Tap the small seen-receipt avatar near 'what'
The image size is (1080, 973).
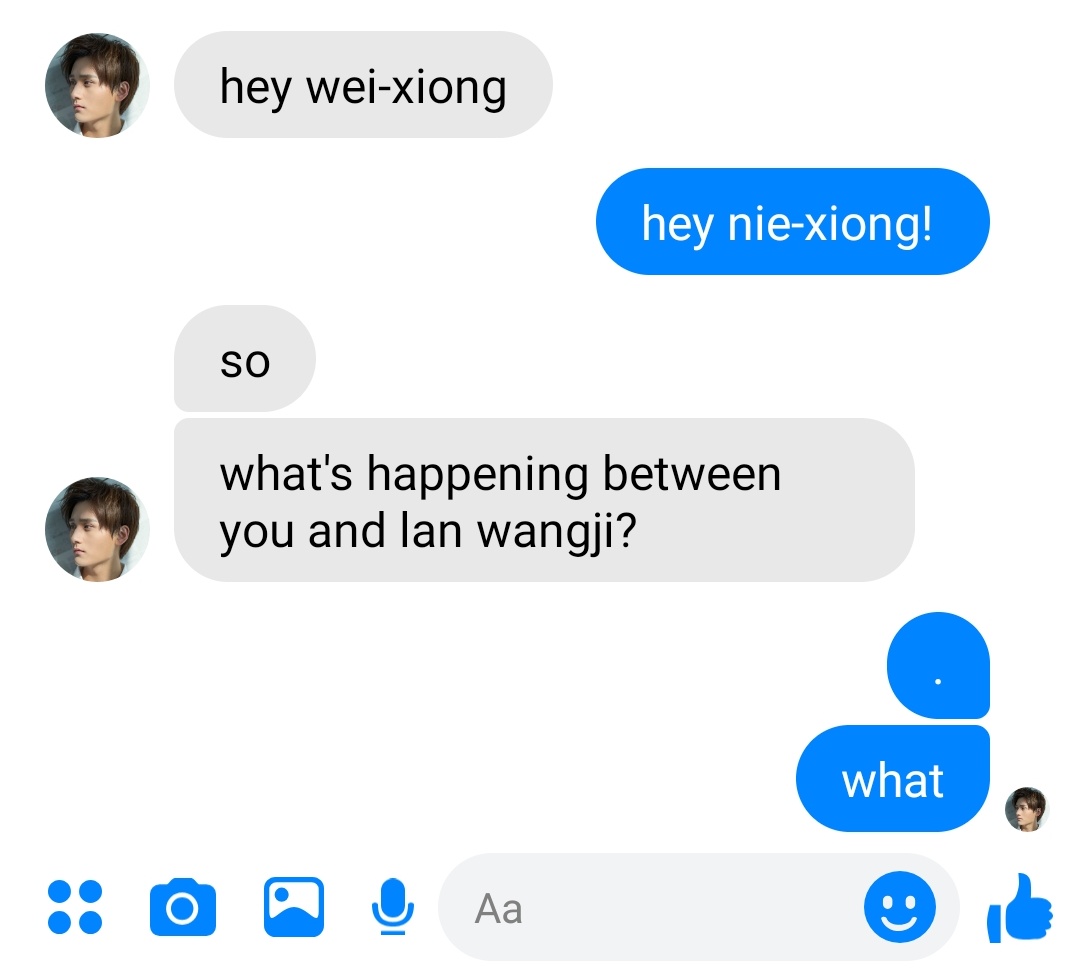point(1026,809)
